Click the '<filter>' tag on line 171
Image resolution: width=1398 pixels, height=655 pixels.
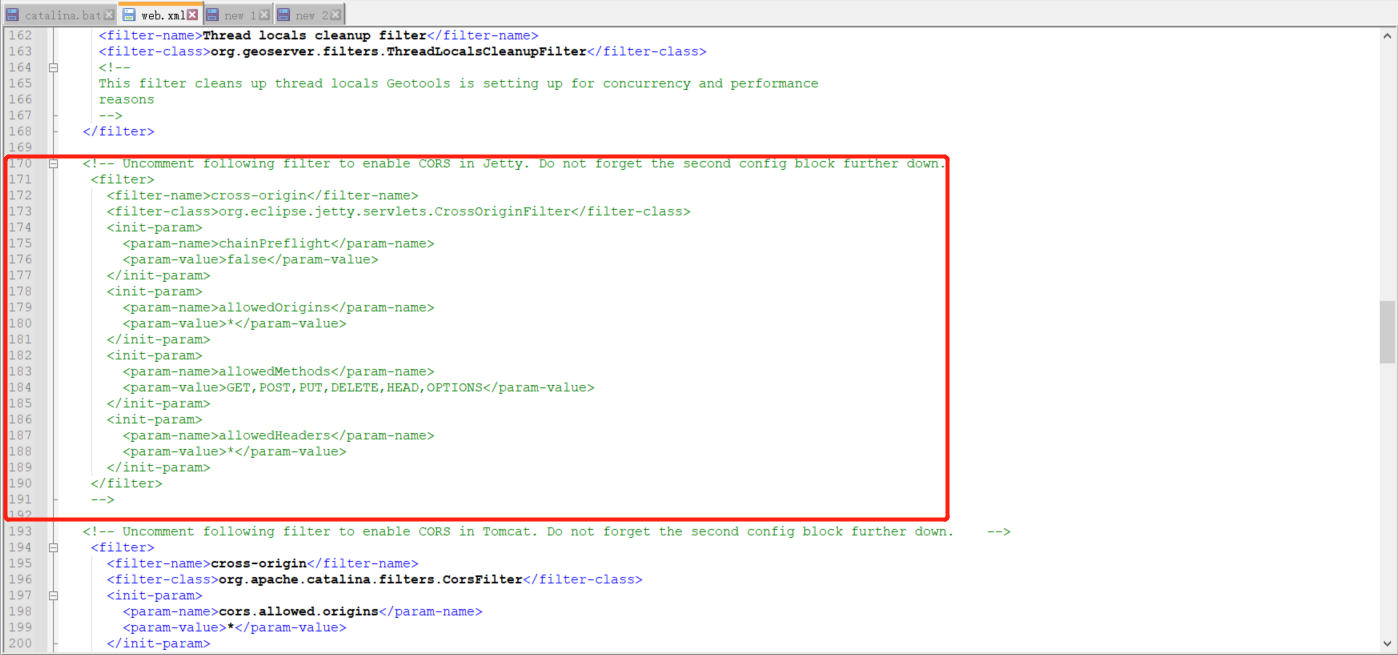point(122,180)
